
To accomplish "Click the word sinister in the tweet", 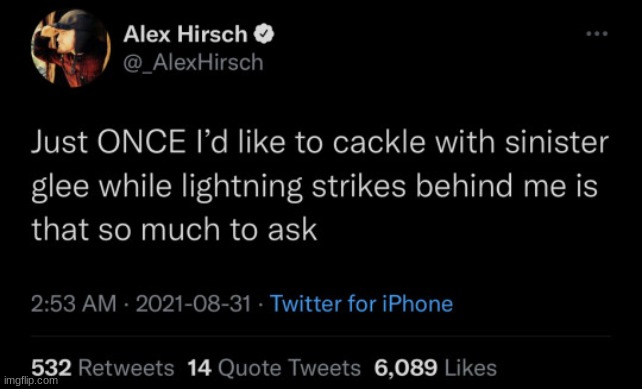I will (x=556, y=142).
